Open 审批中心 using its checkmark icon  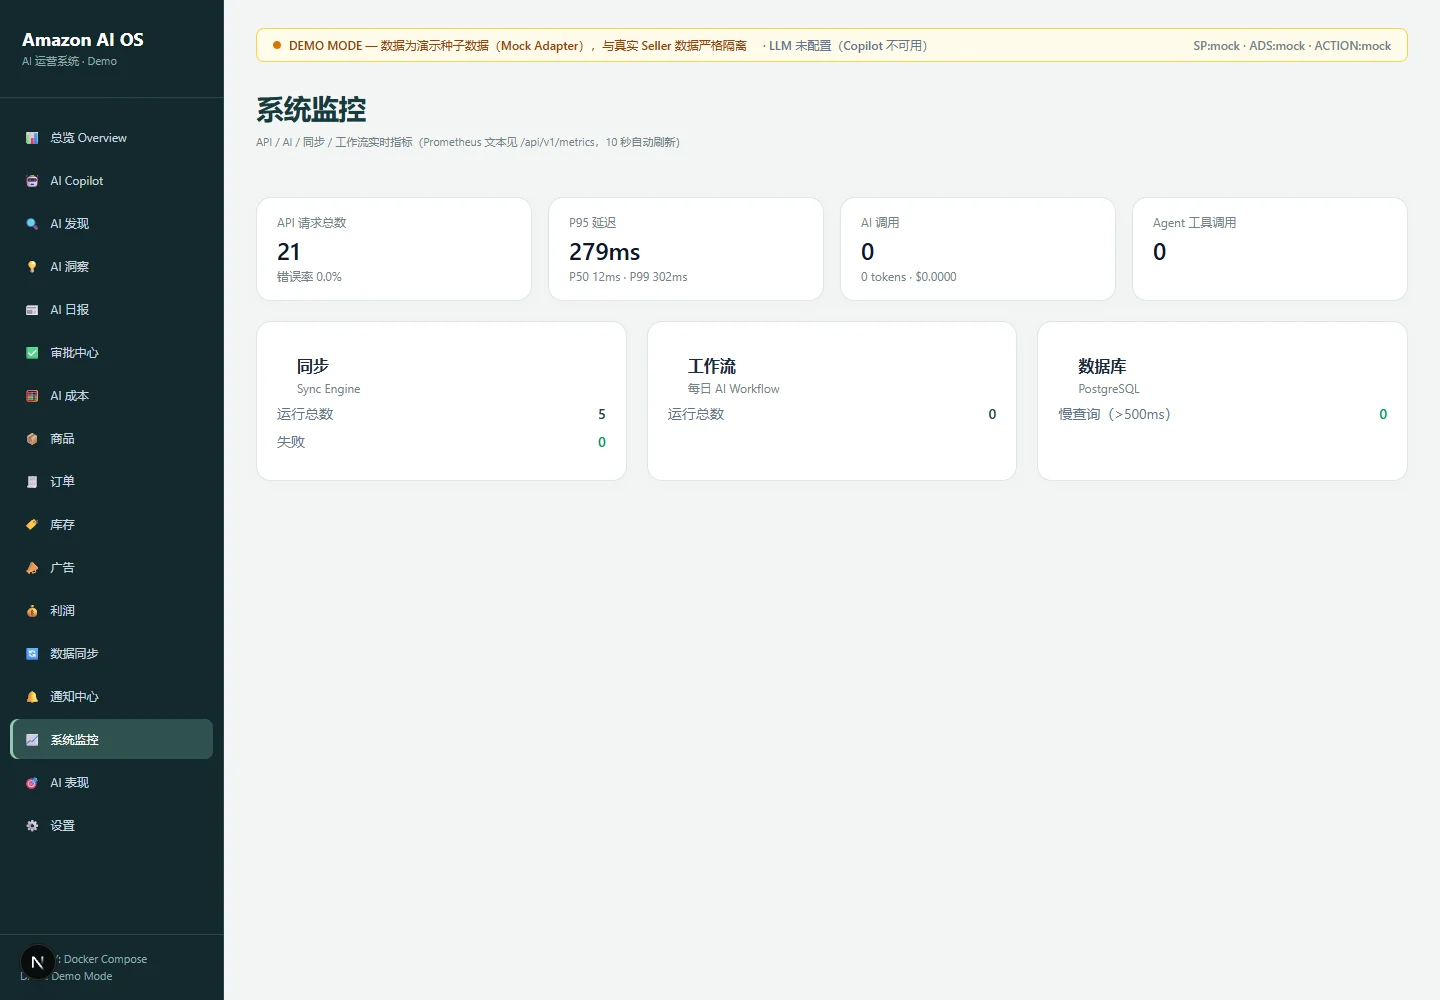pyautogui.click(x=32, y=353)
